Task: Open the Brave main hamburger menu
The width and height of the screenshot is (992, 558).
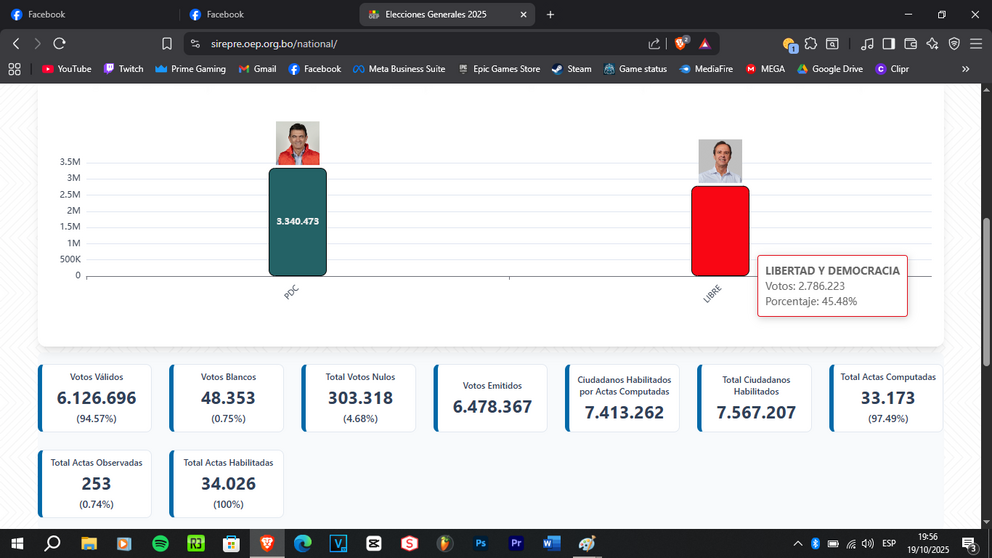Action: tap(976, 44)
